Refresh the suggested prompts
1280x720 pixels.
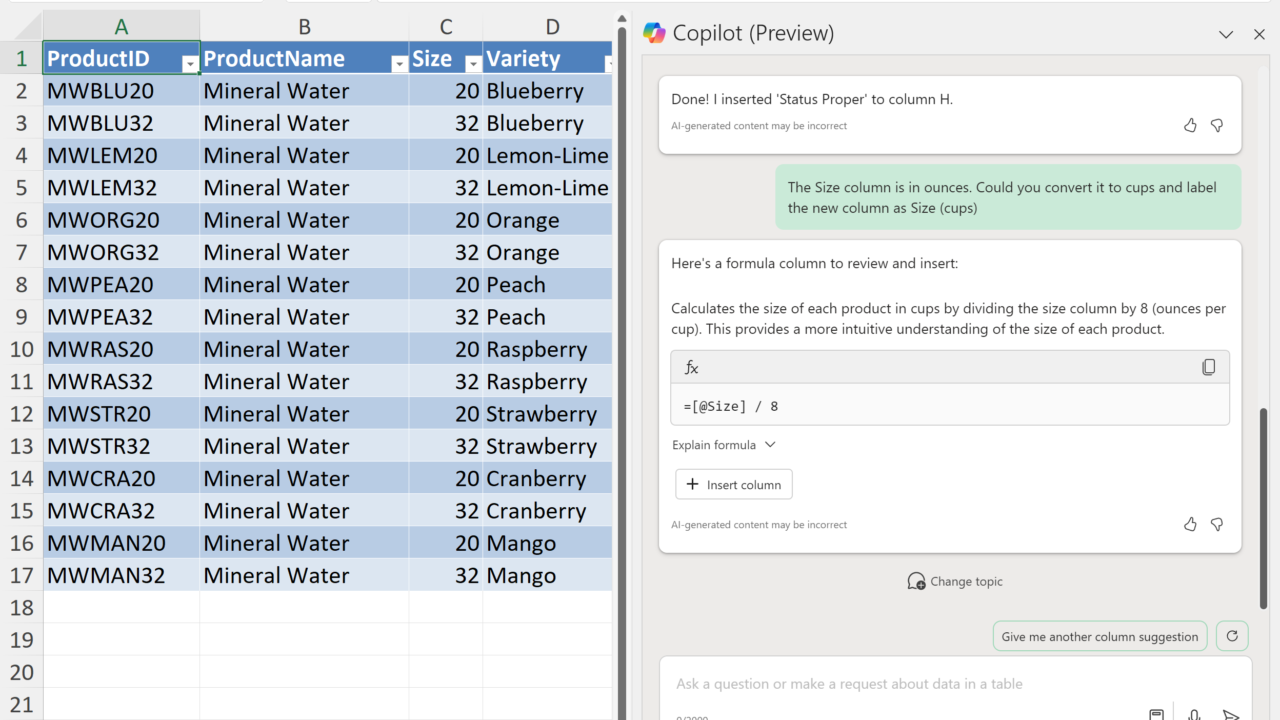pos(1232,636)
